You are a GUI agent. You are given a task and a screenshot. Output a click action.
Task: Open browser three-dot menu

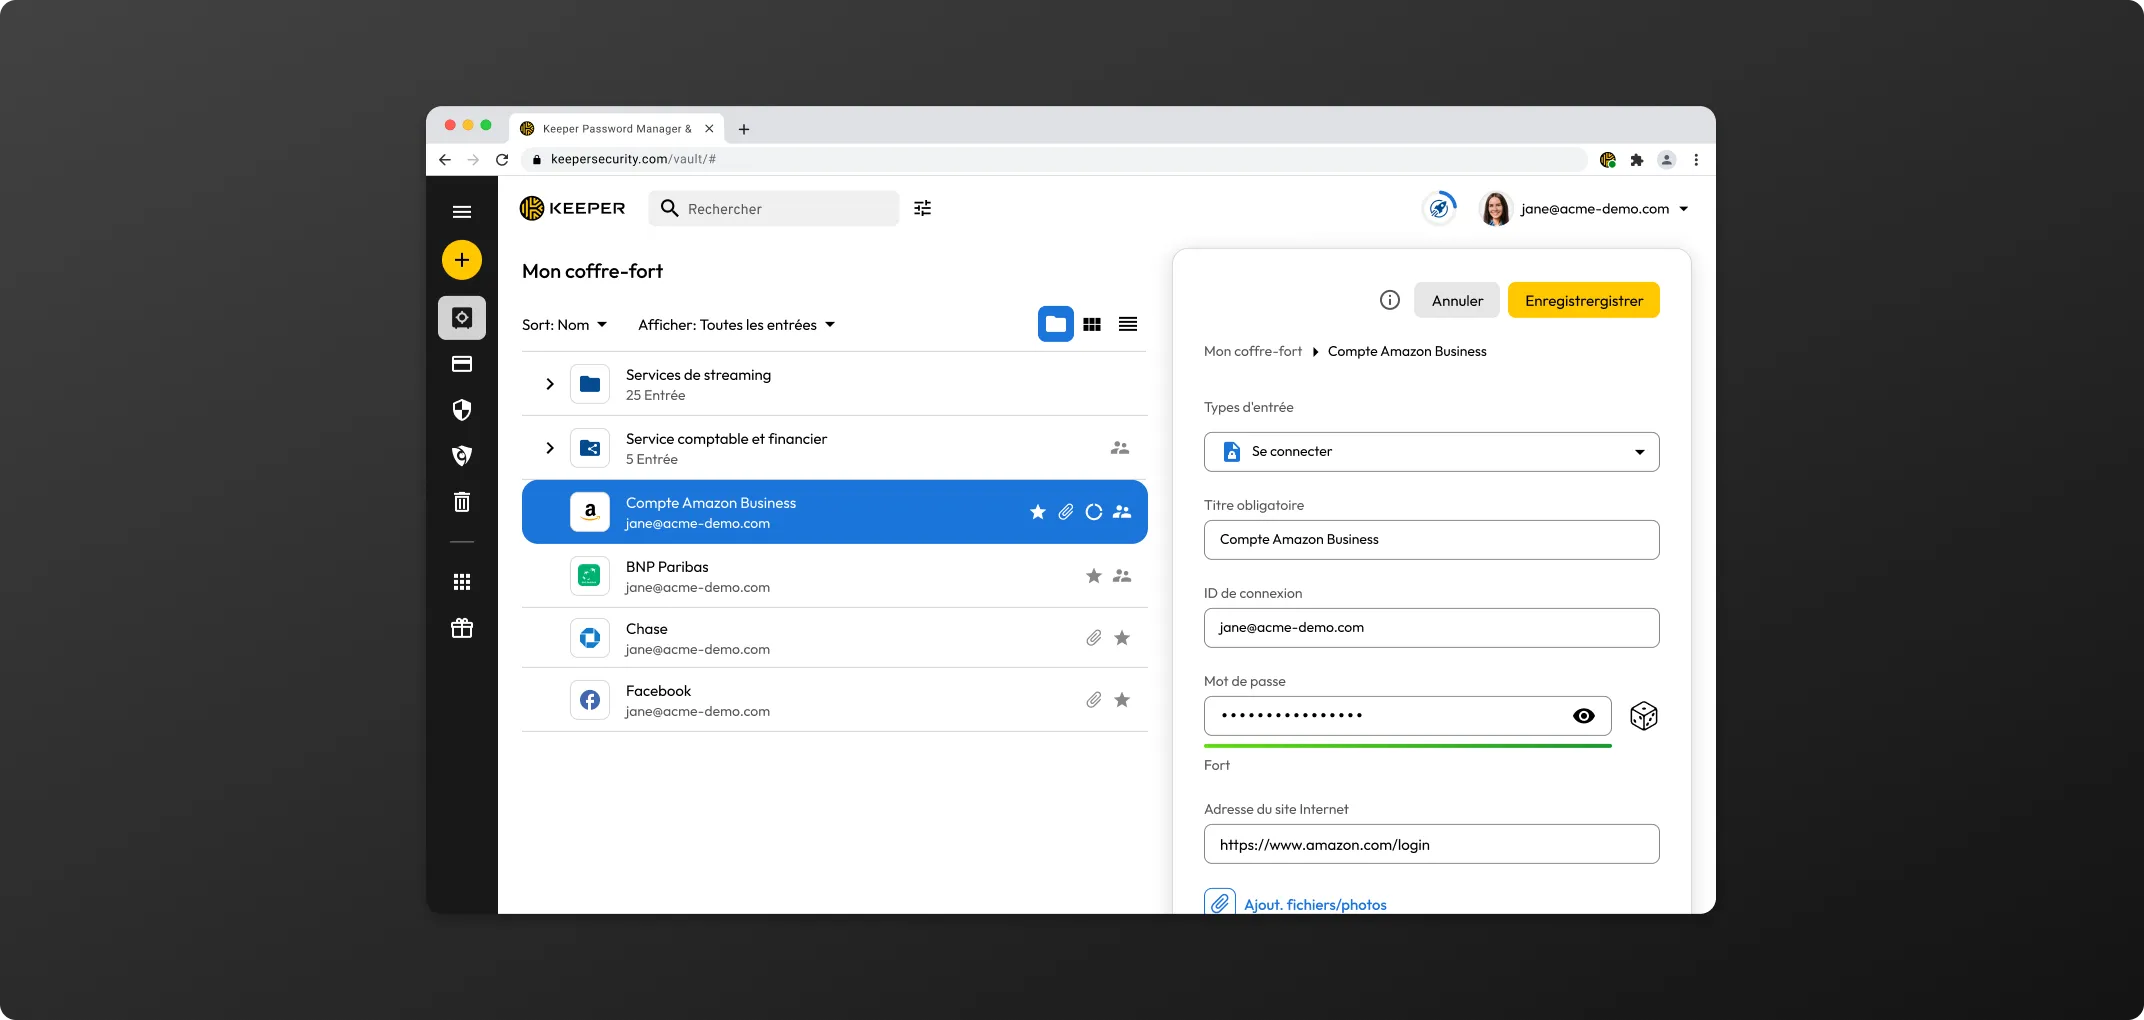click(1695, 159)
